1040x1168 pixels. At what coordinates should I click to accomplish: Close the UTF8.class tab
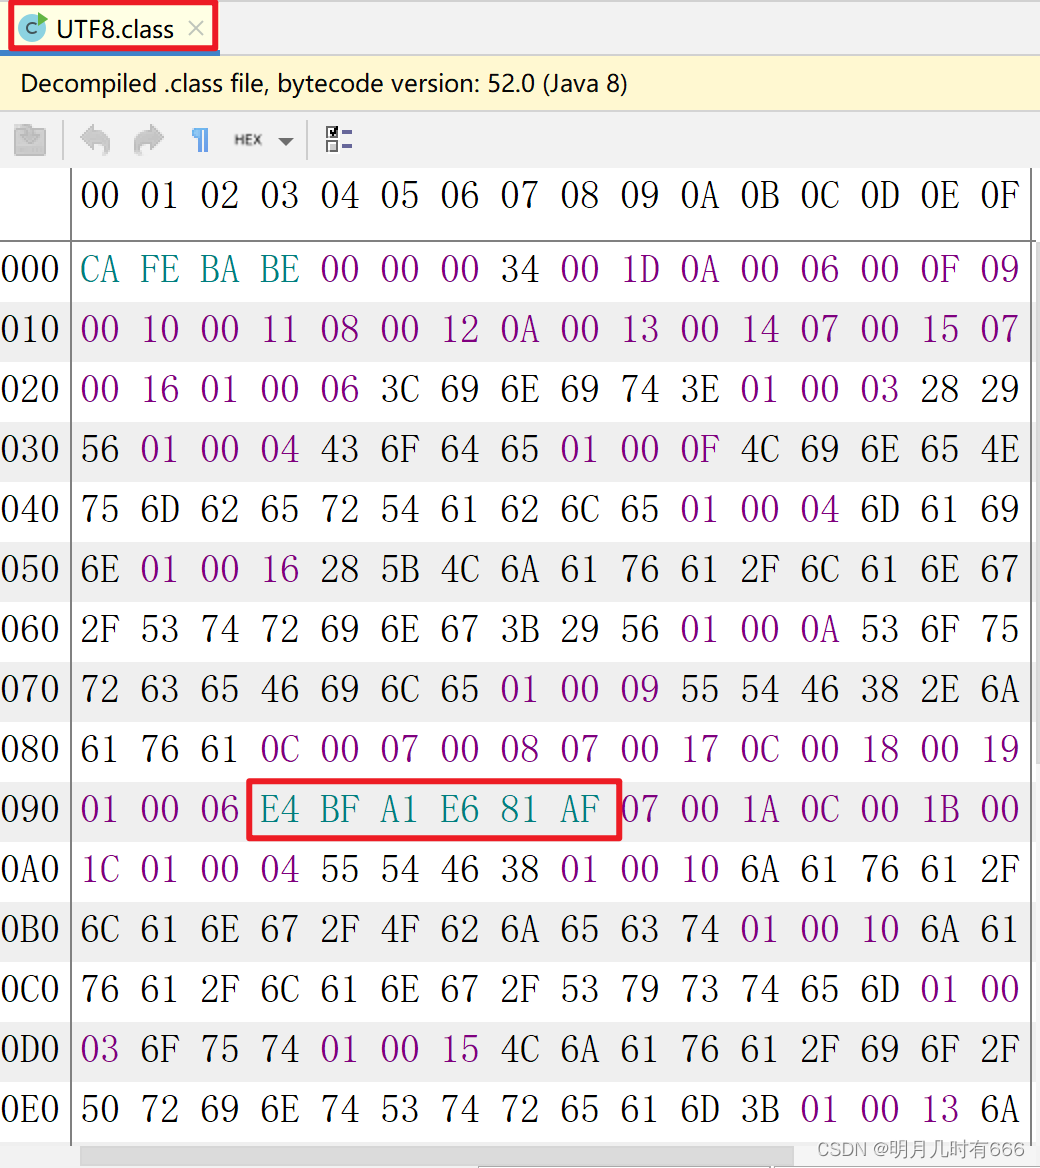tap(196, 28)
